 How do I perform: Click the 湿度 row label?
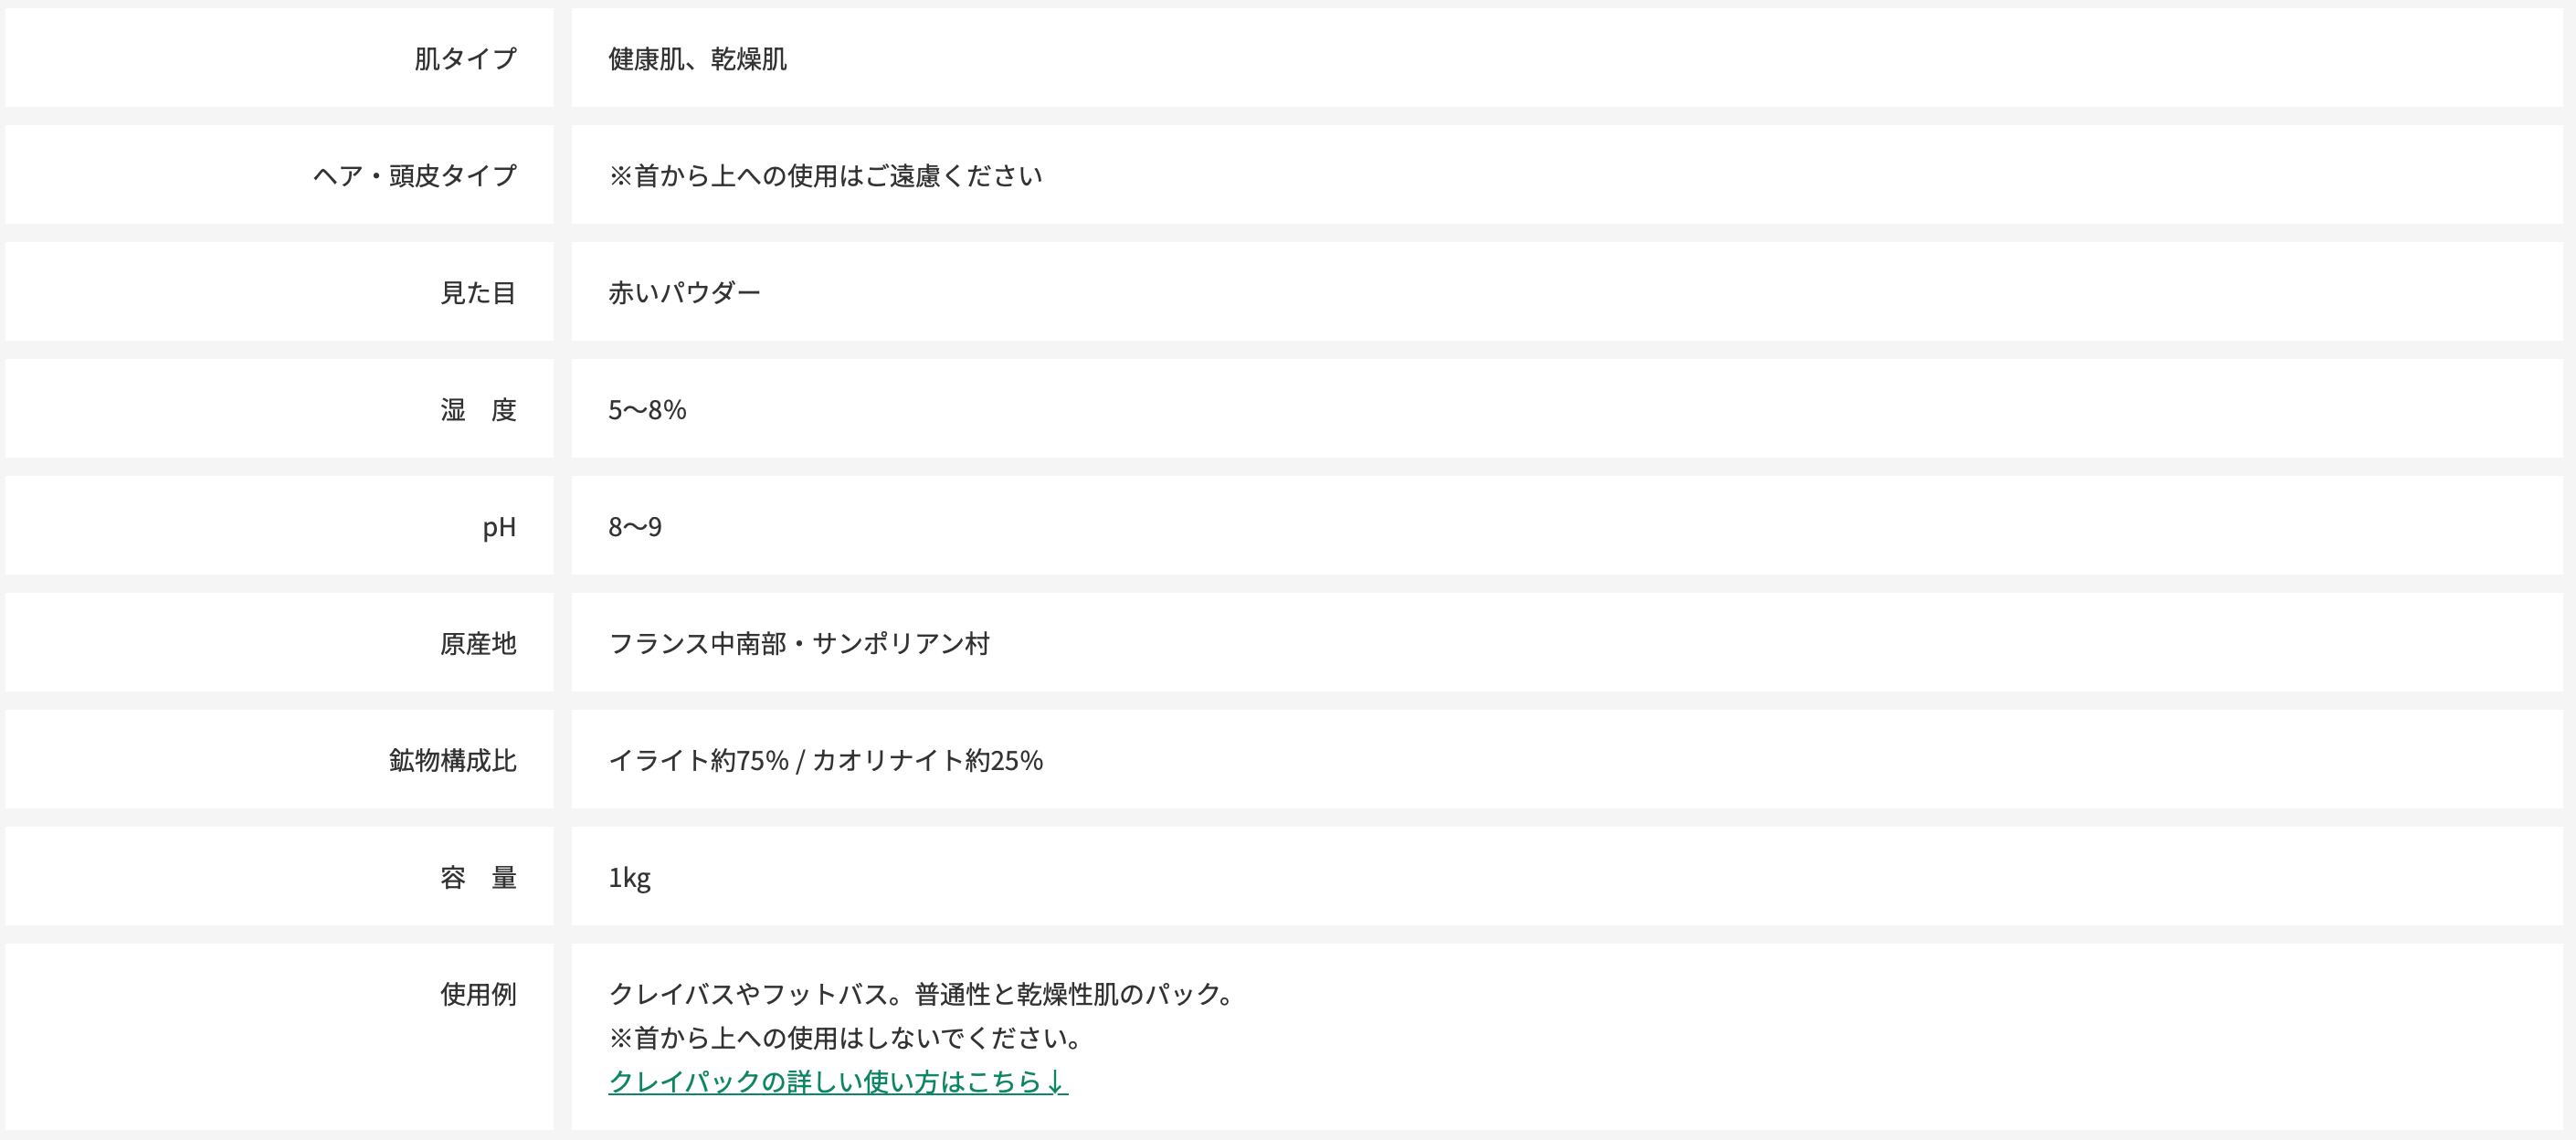click(478, 410)
